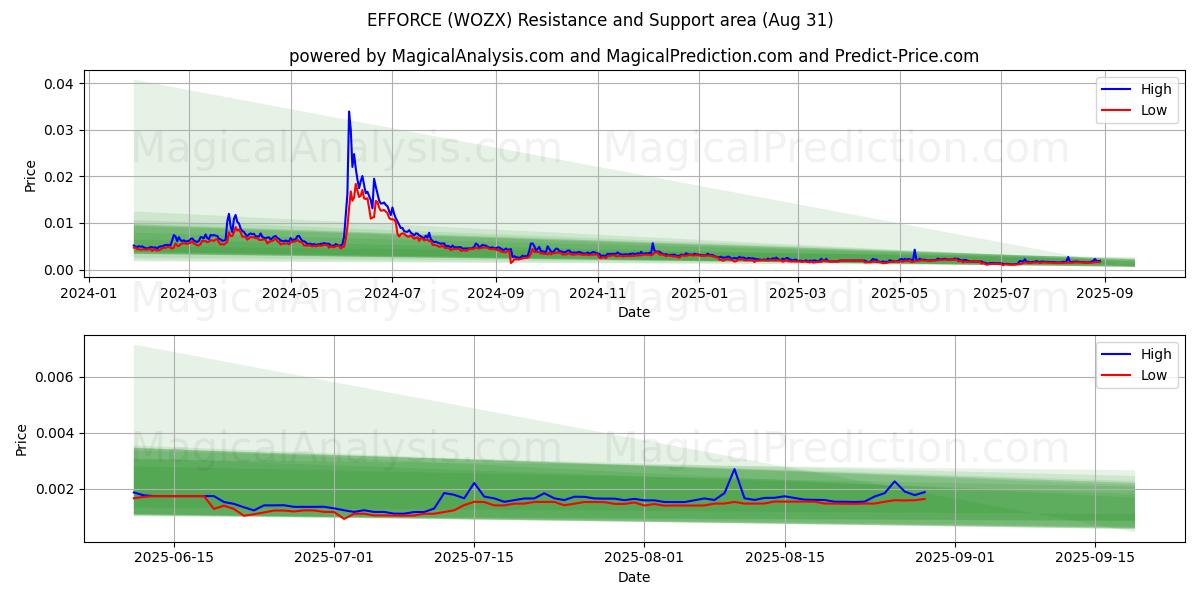Click the y-axis tick label '0.02'

pyautogui.click(x=58, y=177)
